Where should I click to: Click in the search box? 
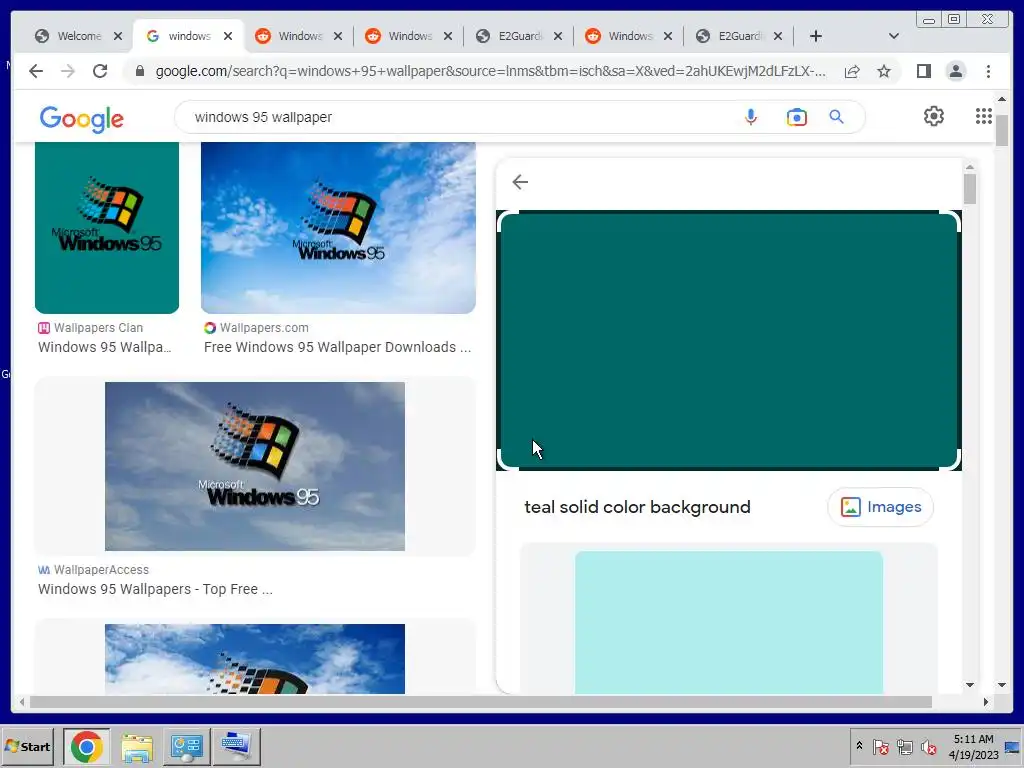457,117
